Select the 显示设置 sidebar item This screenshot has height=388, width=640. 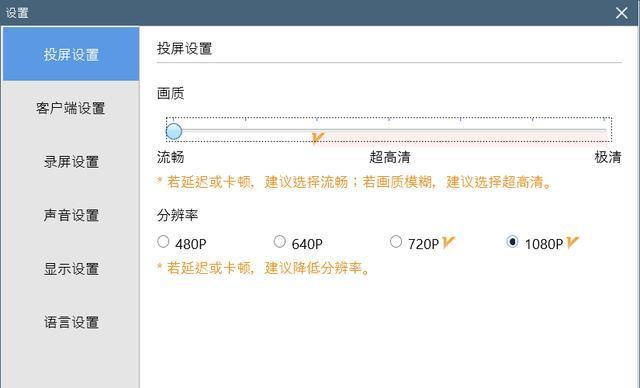click(71, 268)
